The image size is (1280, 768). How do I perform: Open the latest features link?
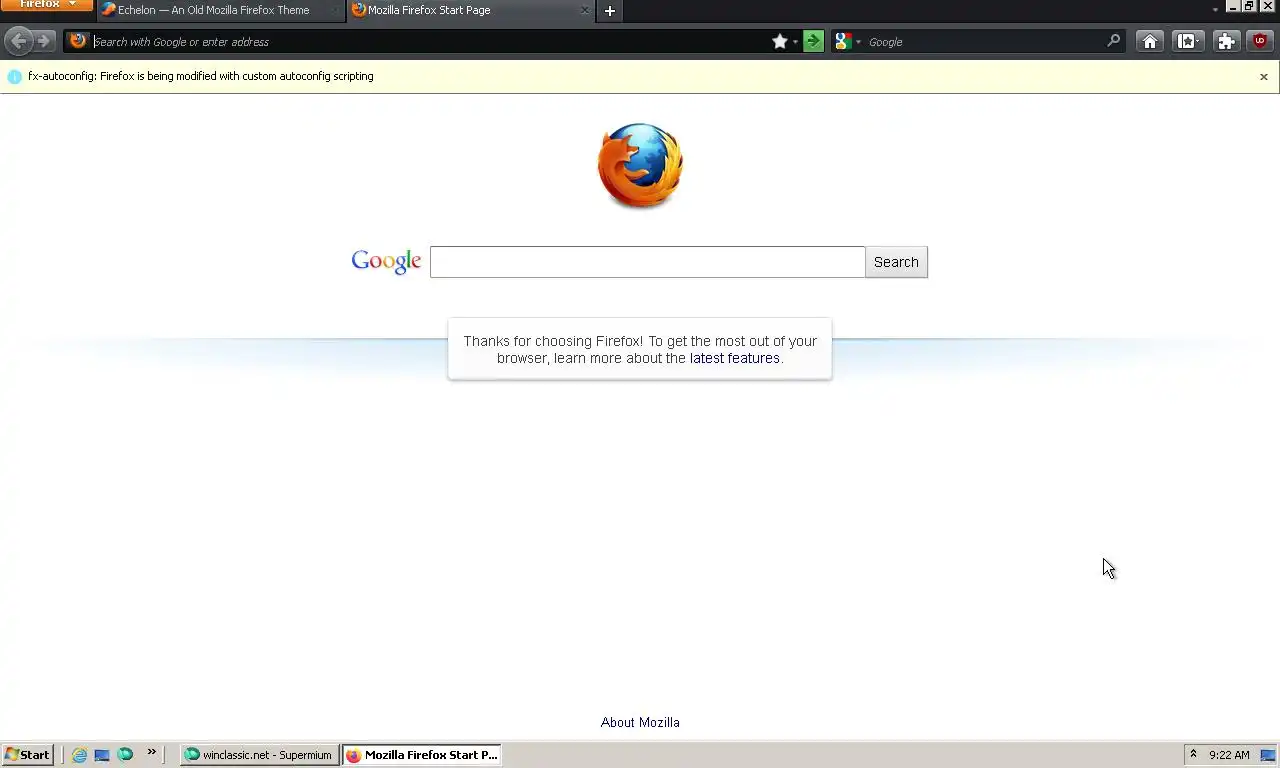click(x=734, y=358)
